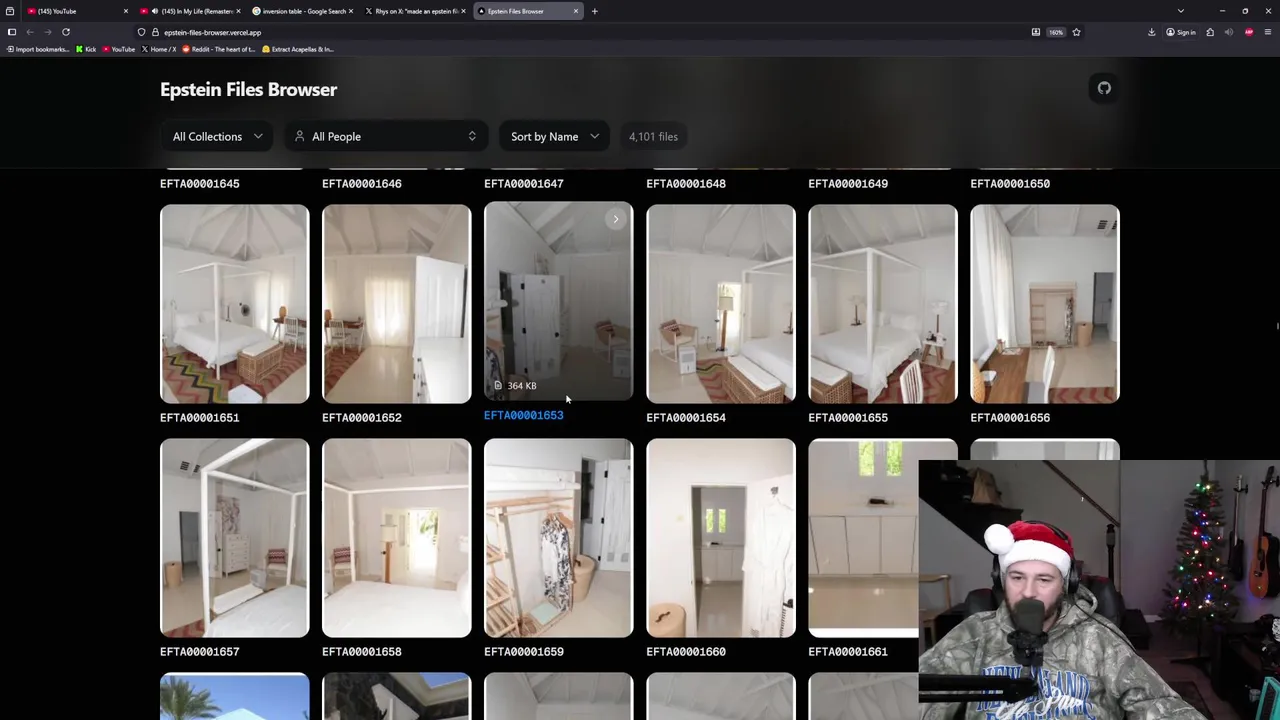Mute the In My Life tab audio
1280x720 pixels.
155,11
